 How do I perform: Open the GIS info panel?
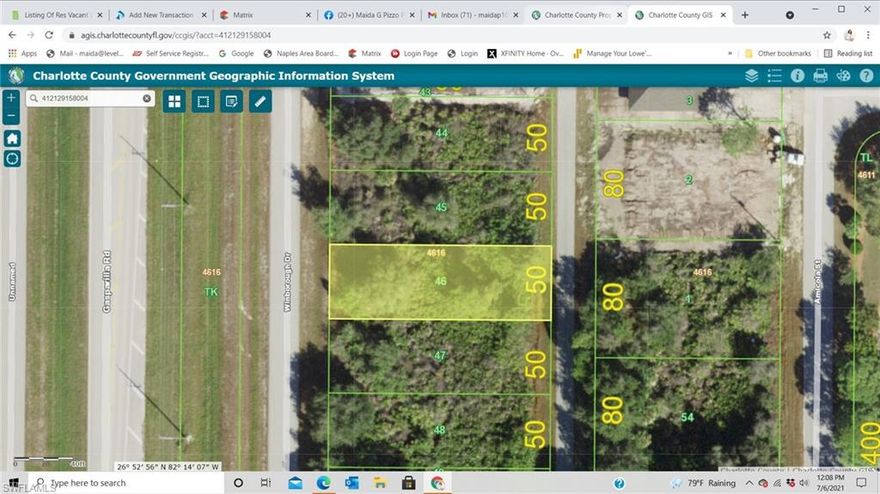click(x=798, y=76)
